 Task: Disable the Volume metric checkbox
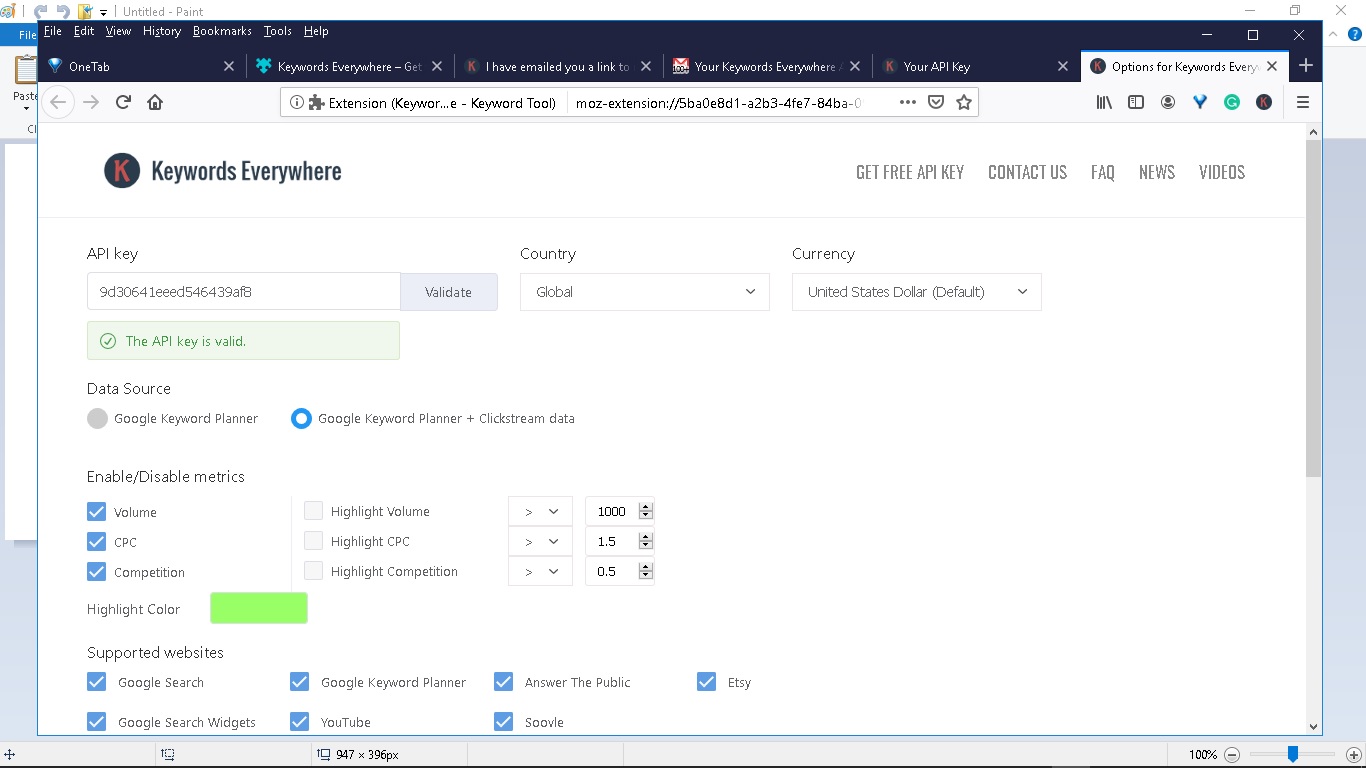tap(96, 512)
